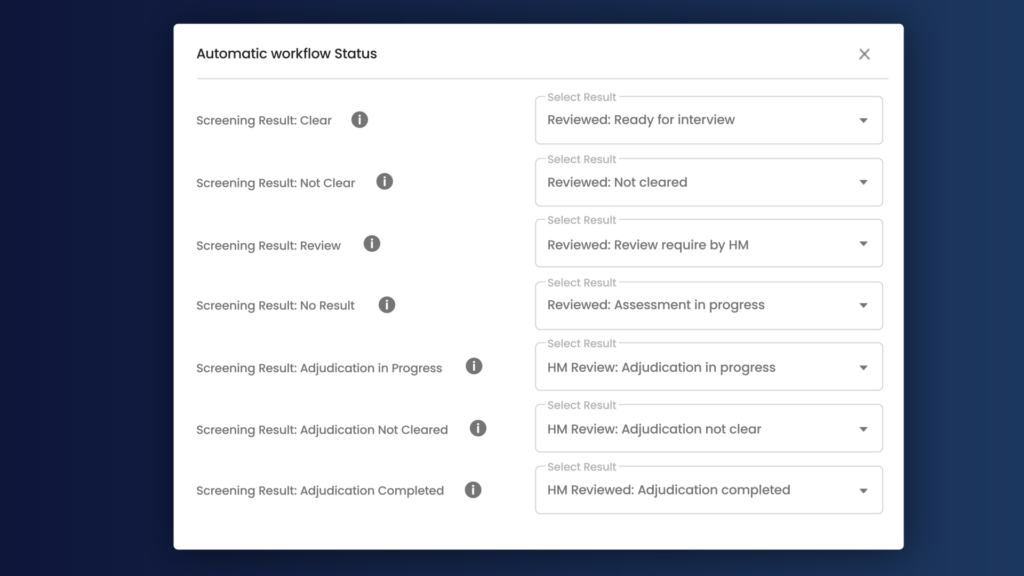The width and height of the screenshot is (1024, 576).
Task: Open the 'Reviewed: Not cleared' dropdown arrow
Action: 863,183
